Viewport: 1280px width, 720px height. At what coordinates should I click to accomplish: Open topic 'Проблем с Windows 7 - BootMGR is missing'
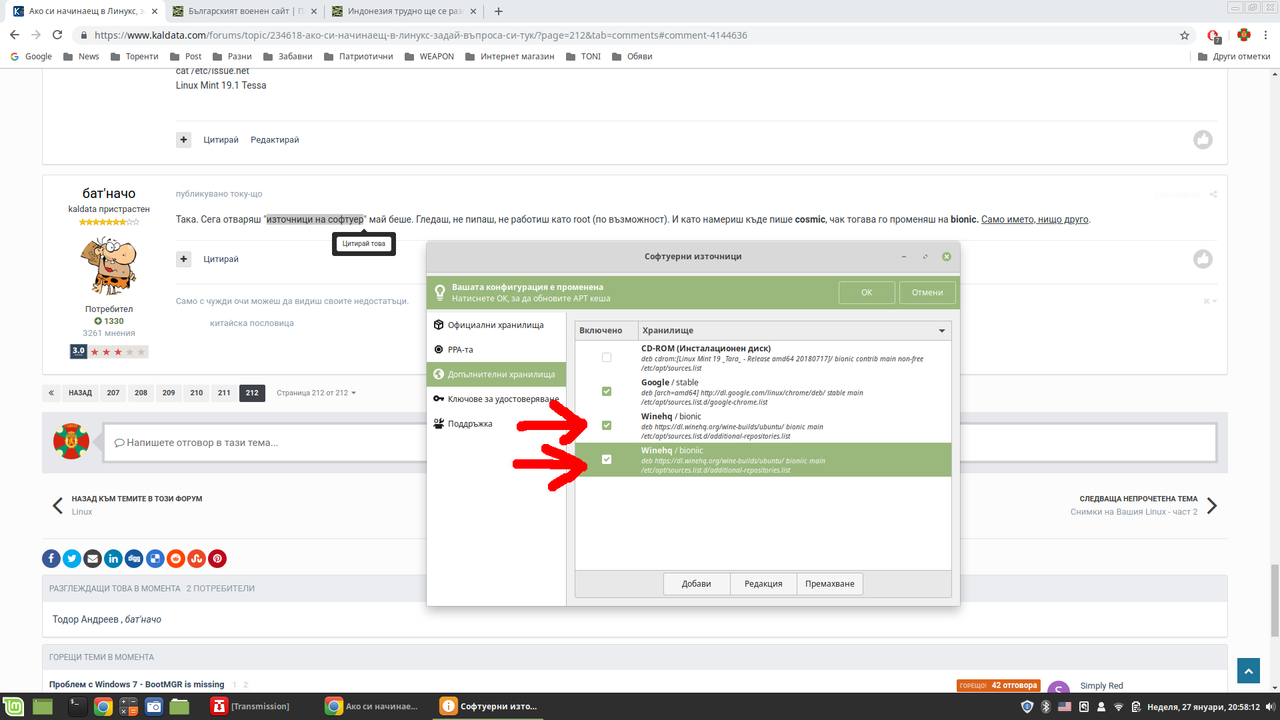click(x=137, y=685)
